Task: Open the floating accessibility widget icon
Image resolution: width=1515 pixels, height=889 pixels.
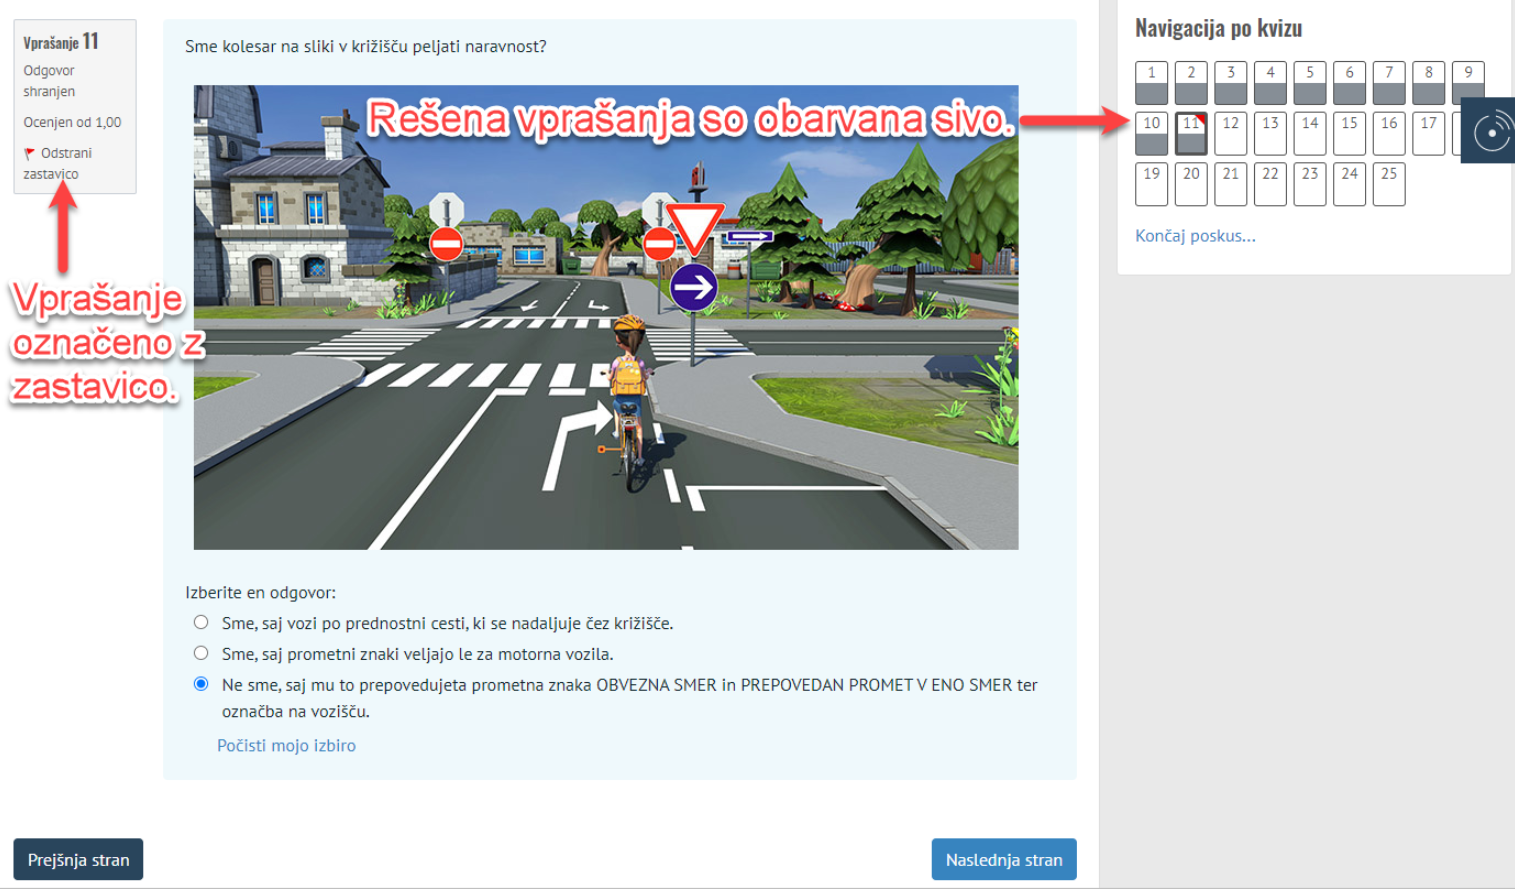Action: [1490, 131]
